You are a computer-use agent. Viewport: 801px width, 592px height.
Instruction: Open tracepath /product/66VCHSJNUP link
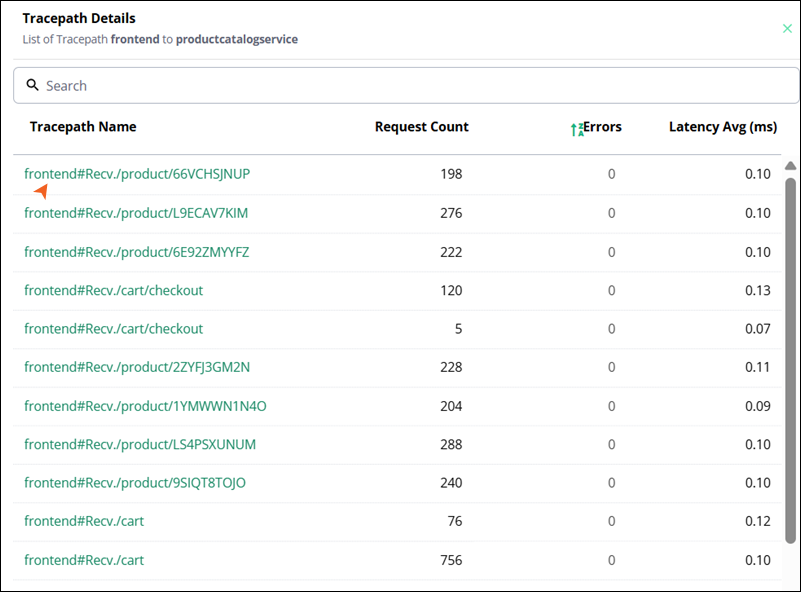click(137, 174)
